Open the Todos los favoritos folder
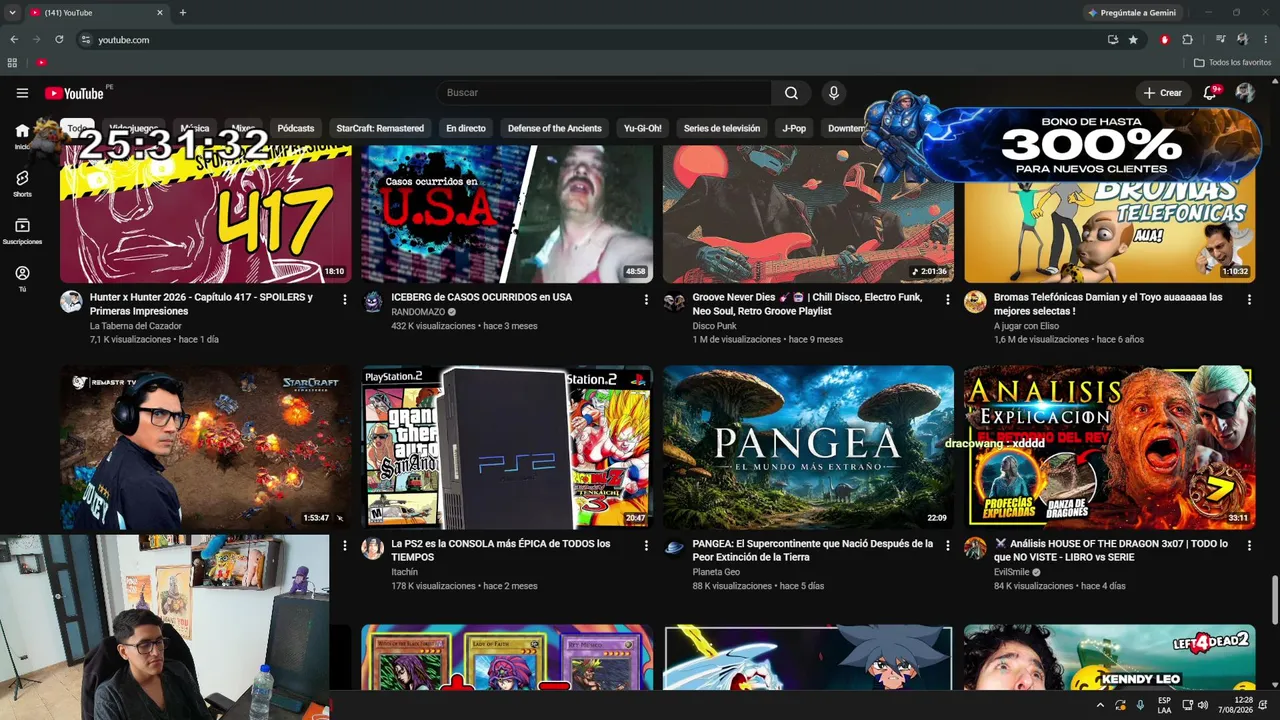The width and height of the screenshot is (1280, 720). tap(1232, 62)
